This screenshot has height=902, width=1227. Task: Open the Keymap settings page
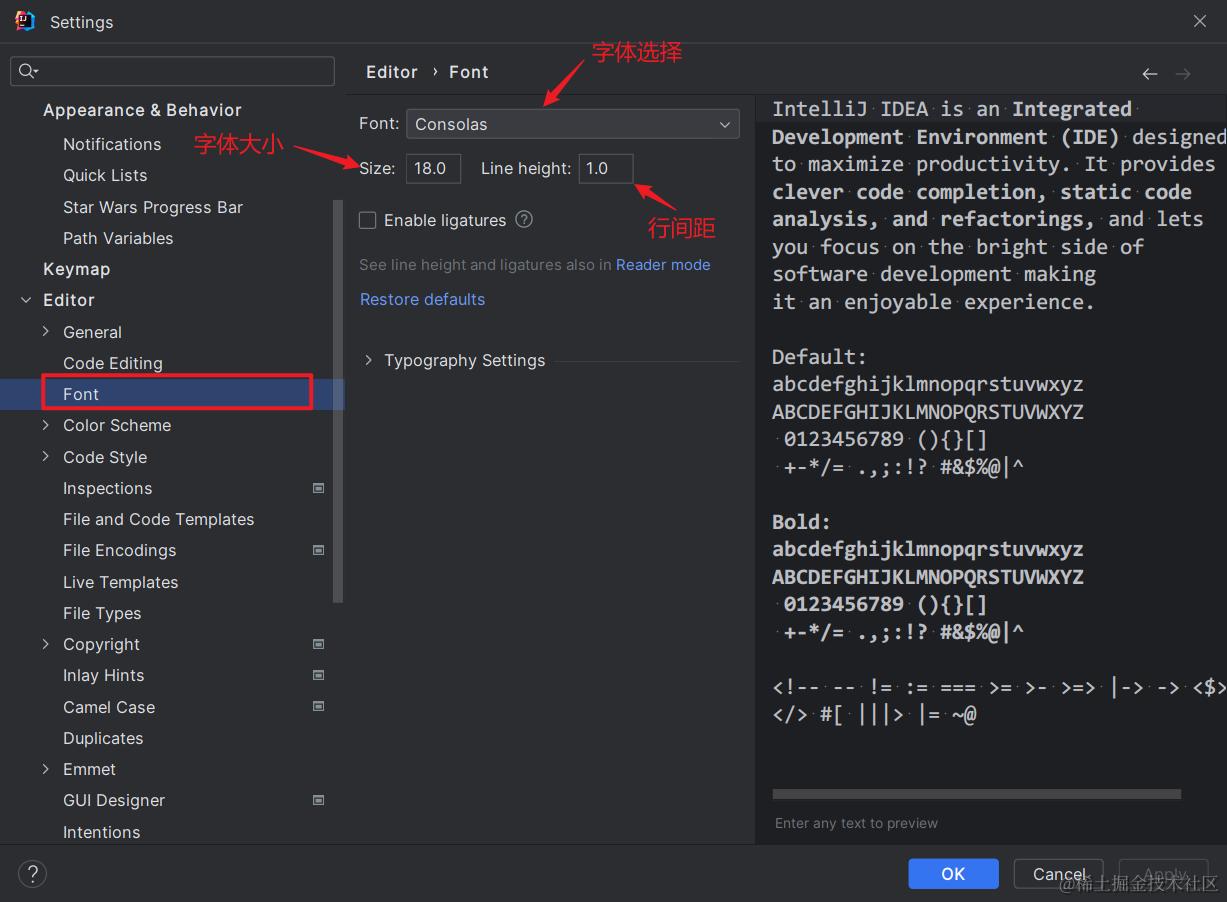pos(77,269)
